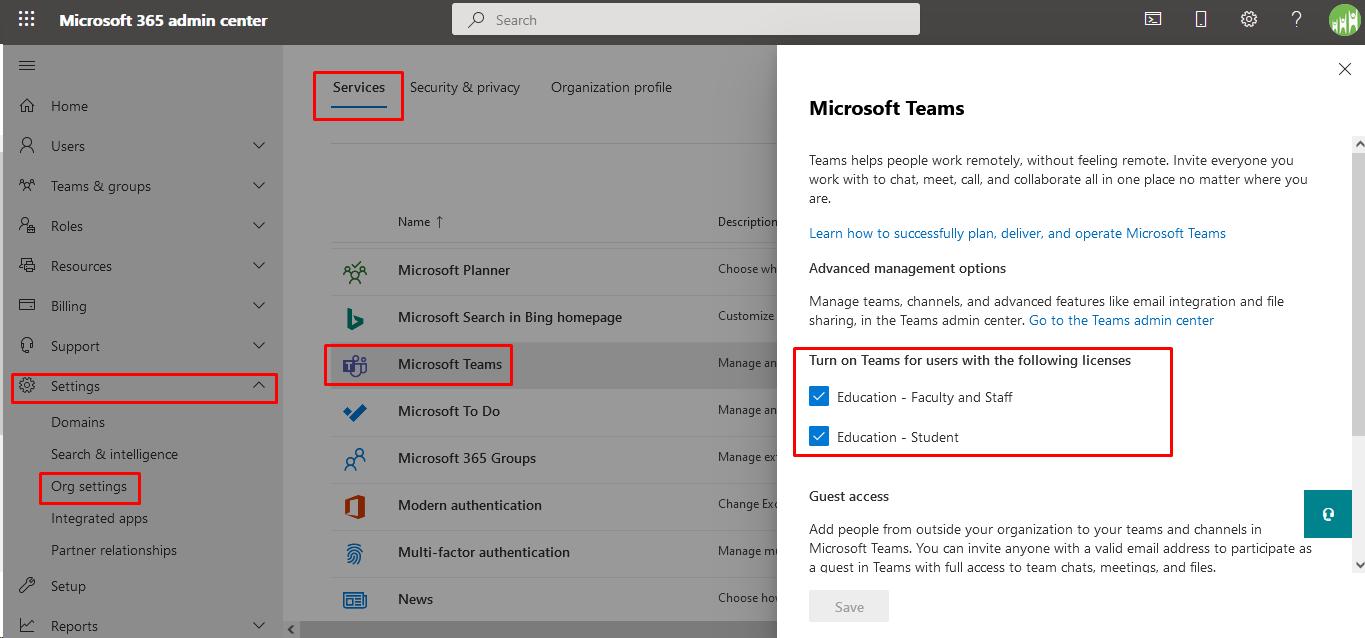This screenshot has width=1365, height=638.
Task: Switch to the Services tab
Action: pyautogui.click(x=359, y=88)
